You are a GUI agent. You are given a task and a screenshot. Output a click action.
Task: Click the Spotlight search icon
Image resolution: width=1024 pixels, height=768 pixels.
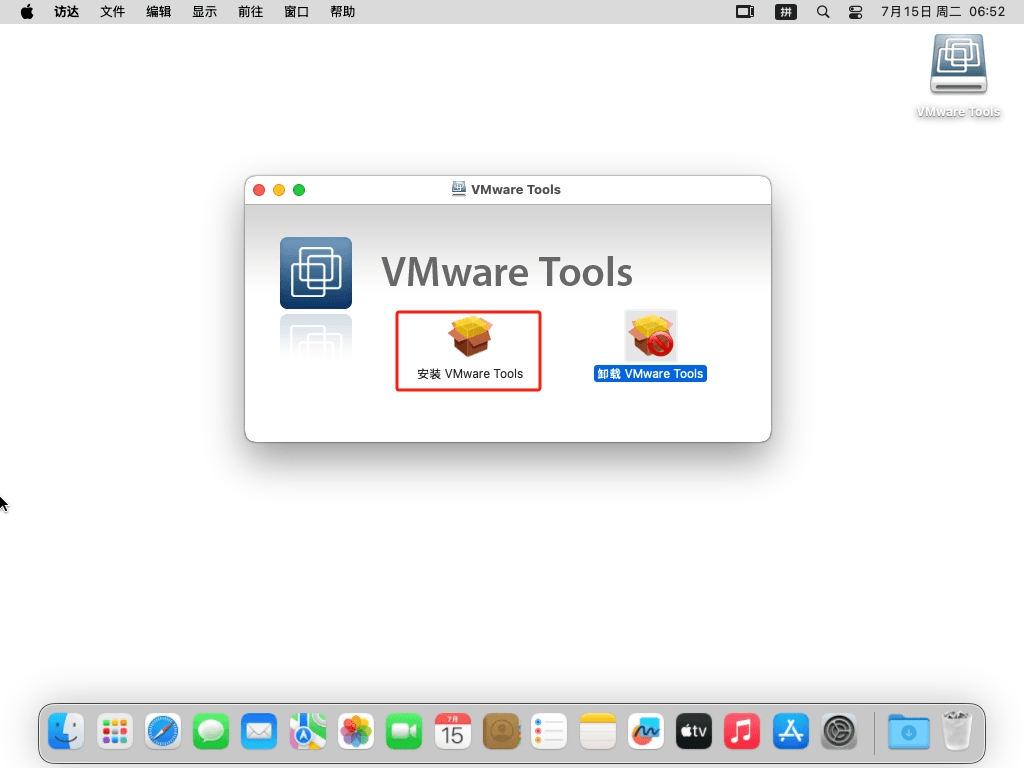coord(823,12)
